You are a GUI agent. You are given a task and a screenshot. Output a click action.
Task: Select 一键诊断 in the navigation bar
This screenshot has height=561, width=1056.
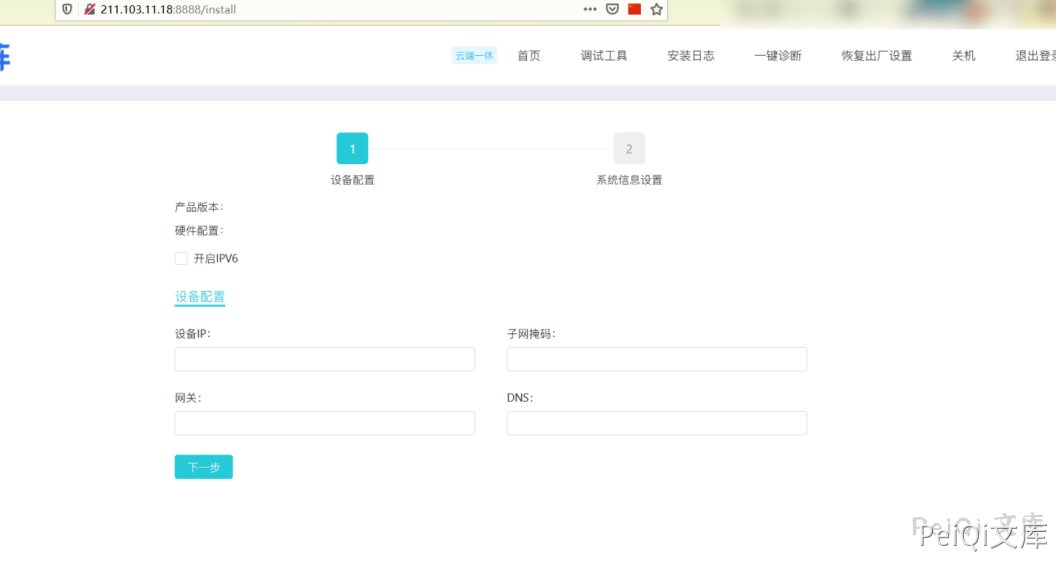(778, 56)
